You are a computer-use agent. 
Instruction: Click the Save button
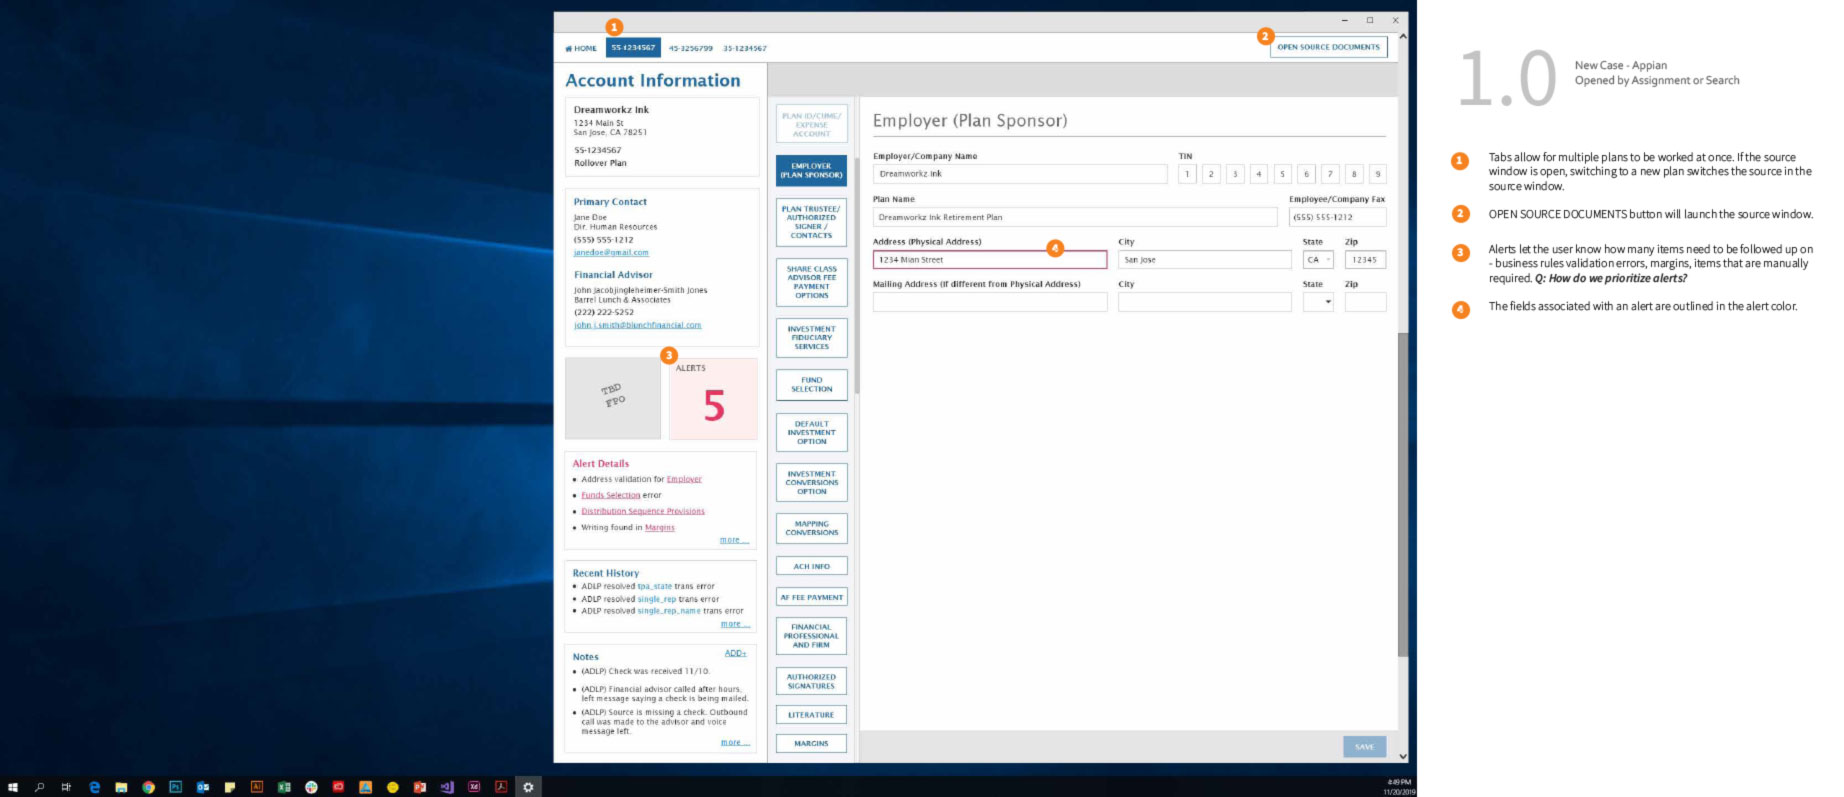click(x=1364, y=747)
